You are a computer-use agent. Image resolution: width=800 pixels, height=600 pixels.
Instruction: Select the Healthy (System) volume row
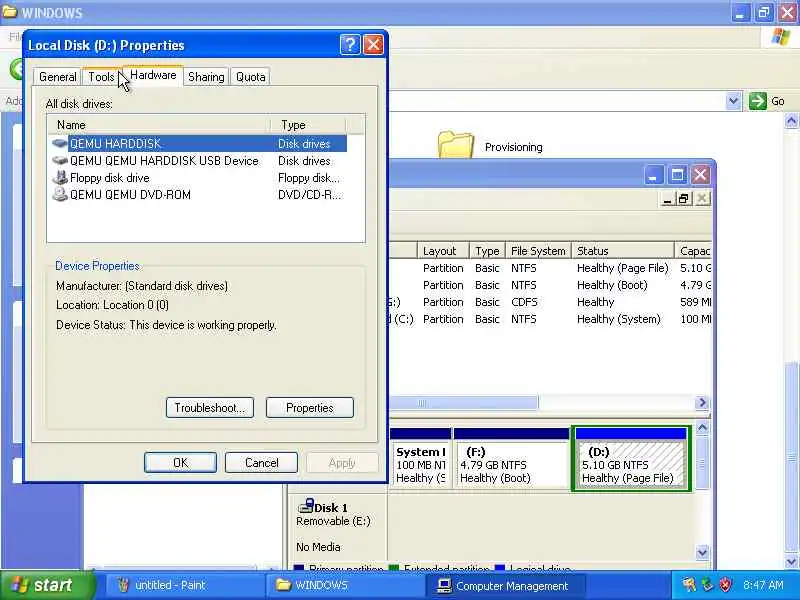(x=551, y=319)
